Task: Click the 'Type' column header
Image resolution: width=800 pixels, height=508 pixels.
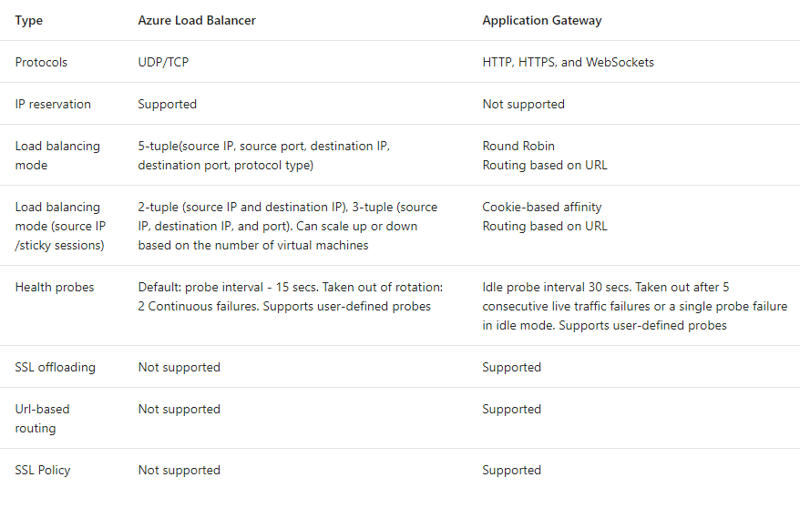Action: [29, 20]
